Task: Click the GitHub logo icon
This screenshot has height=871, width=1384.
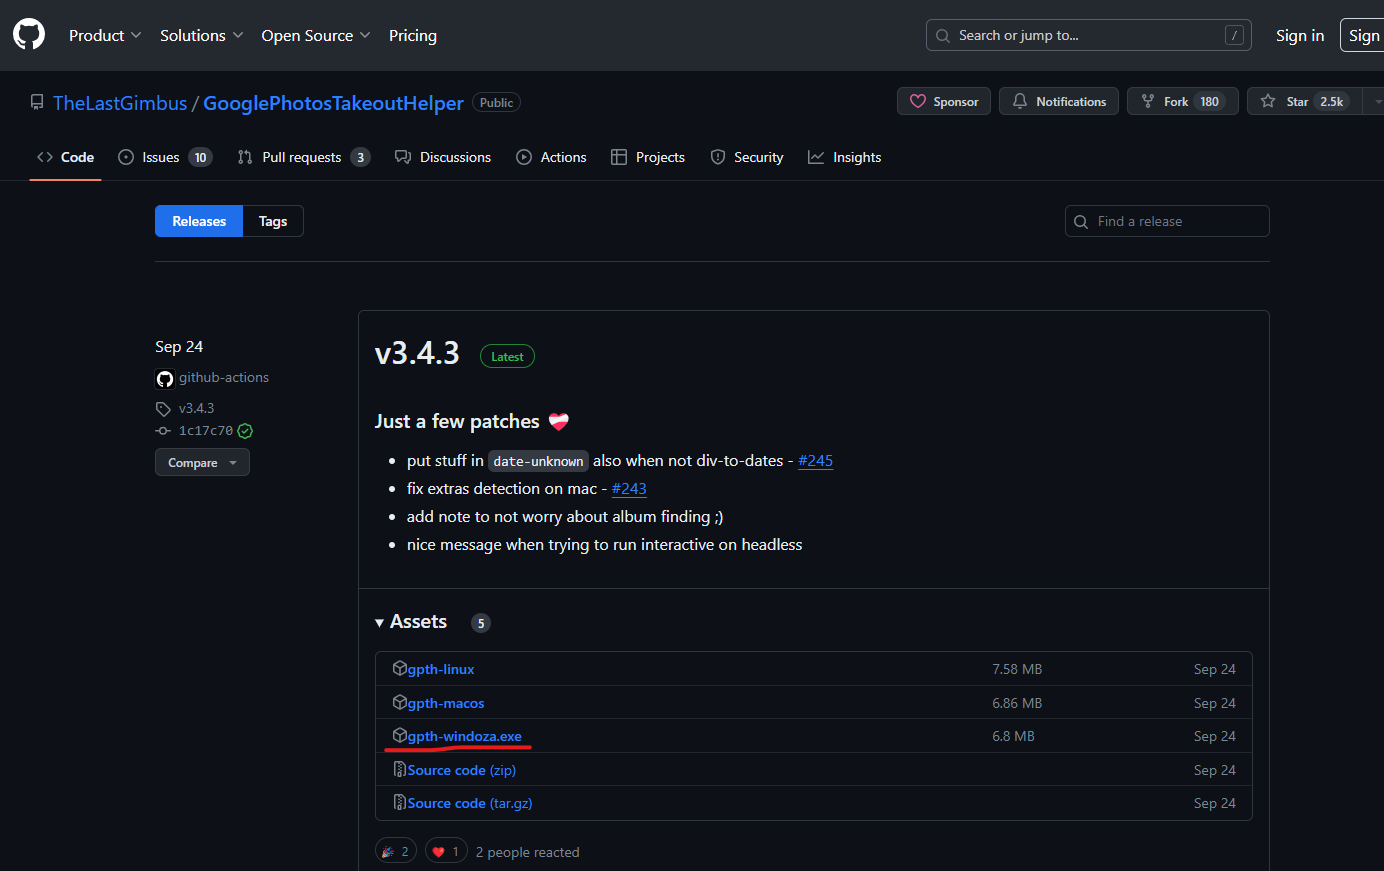Action: click(29, 35)
